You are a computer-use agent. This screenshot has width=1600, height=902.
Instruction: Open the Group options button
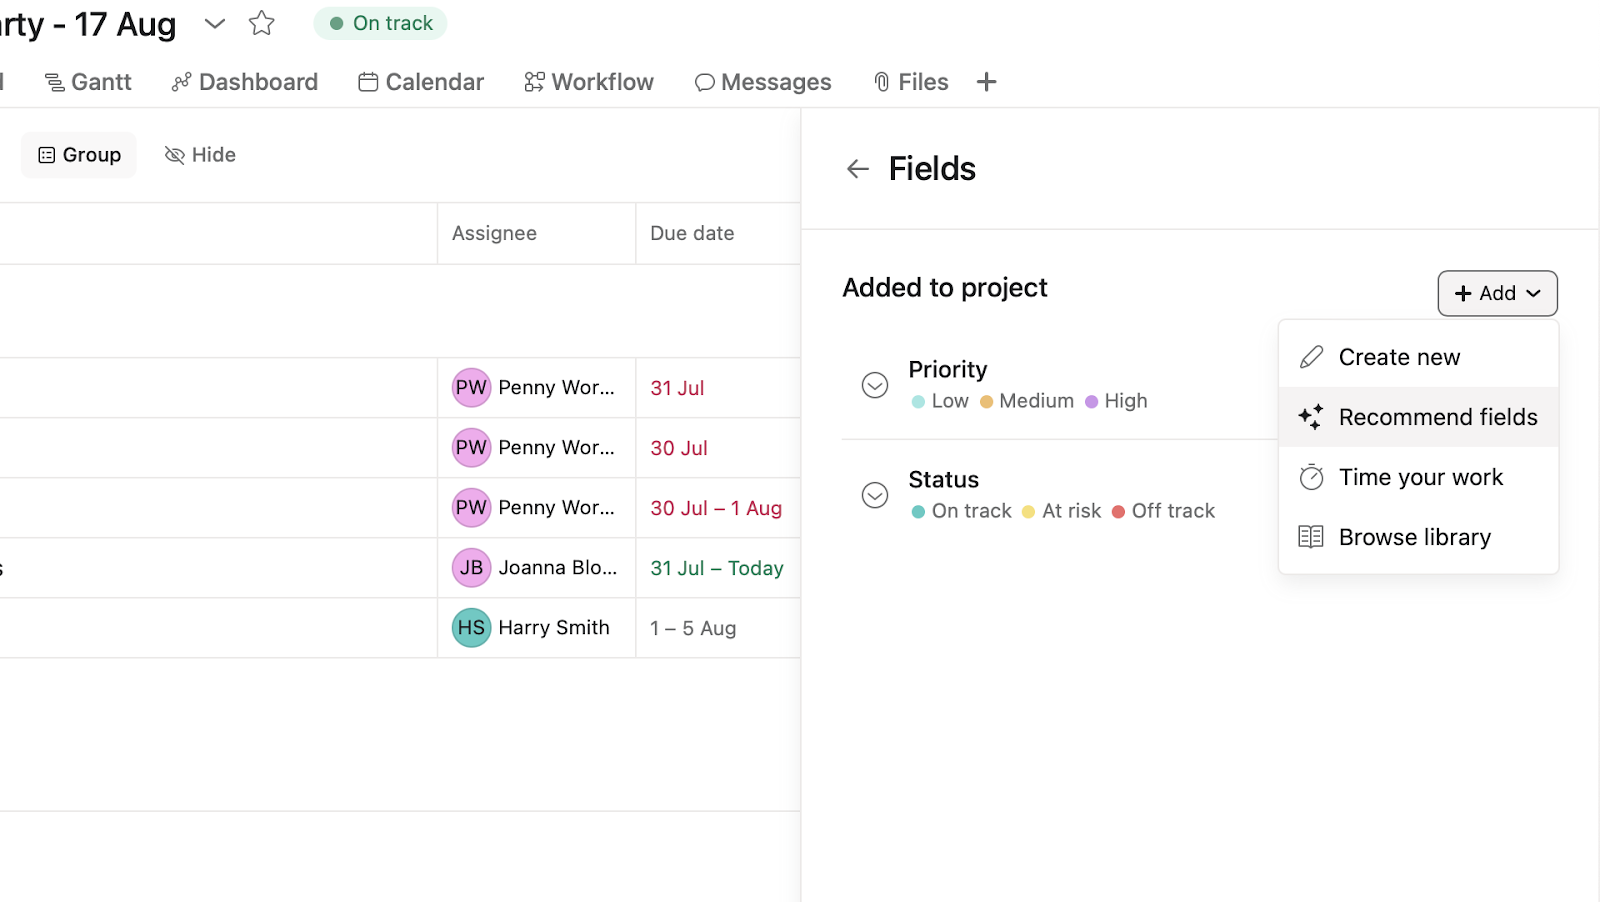pos(79,155)
